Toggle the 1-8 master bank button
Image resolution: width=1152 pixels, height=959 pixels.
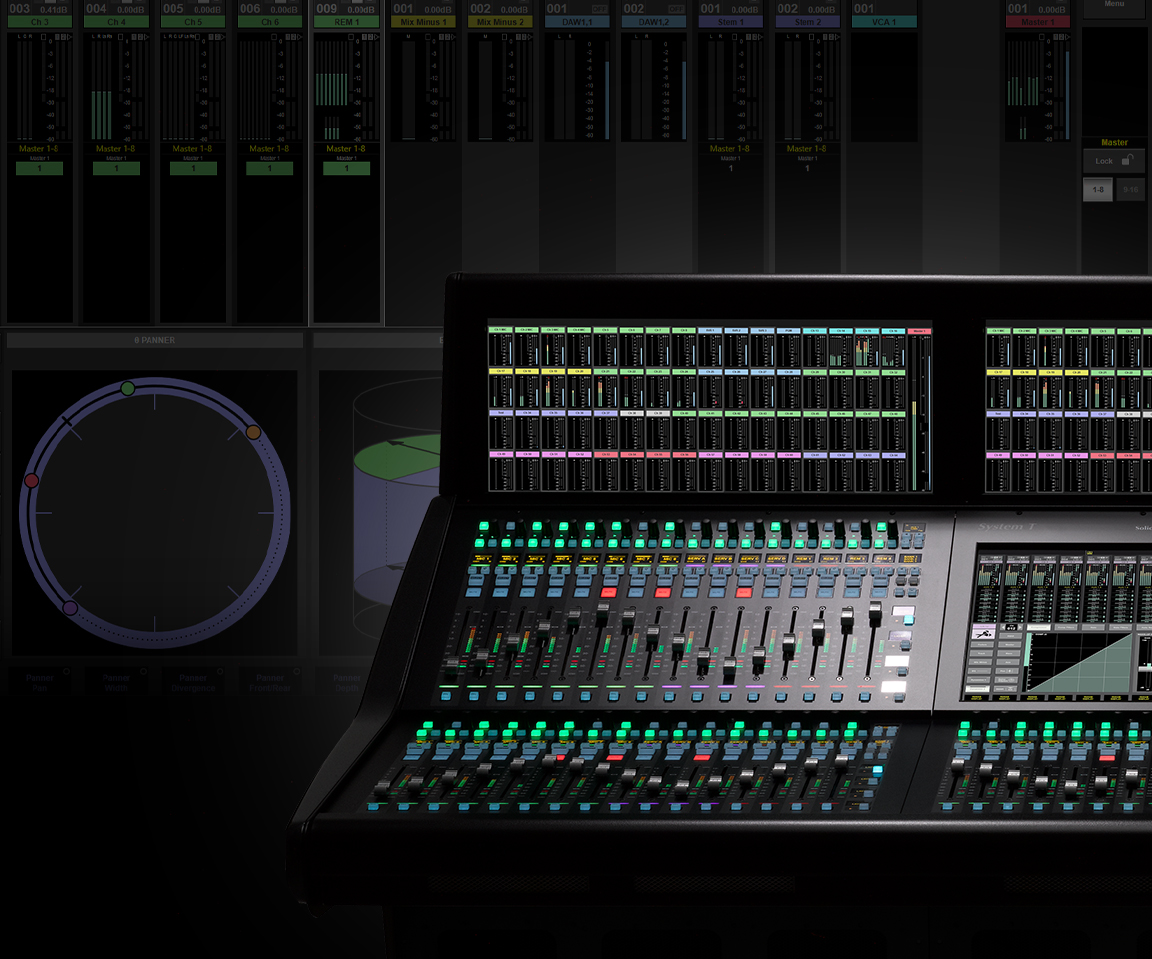(1098, 189)
